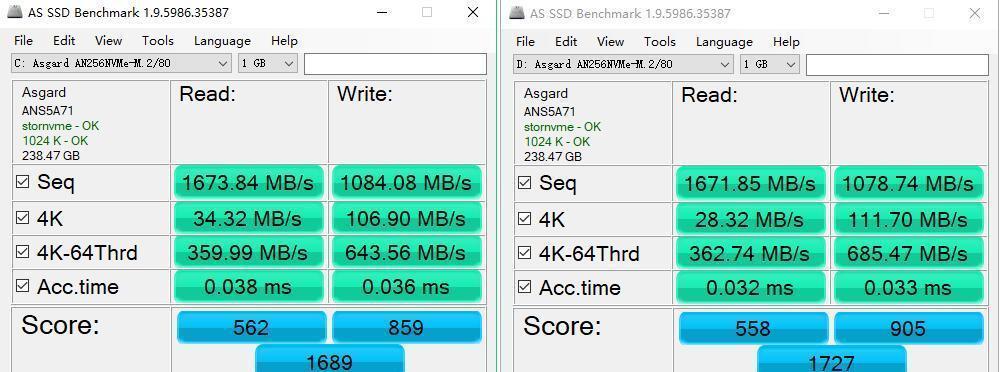This screenshot has width=1000, height=372.
Task: Select 4K write result 106.90 MB/s
Action: 406,218
